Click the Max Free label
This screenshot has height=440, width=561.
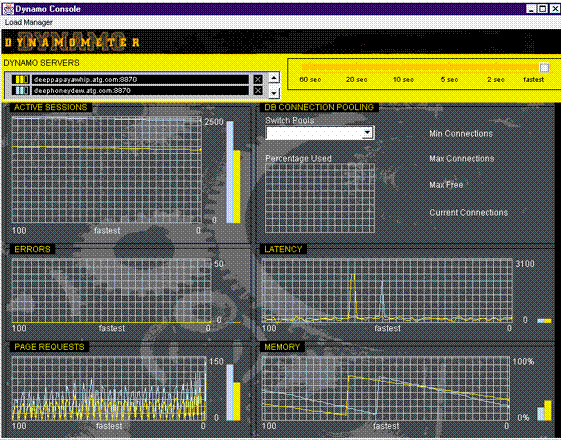click(446, 185)
